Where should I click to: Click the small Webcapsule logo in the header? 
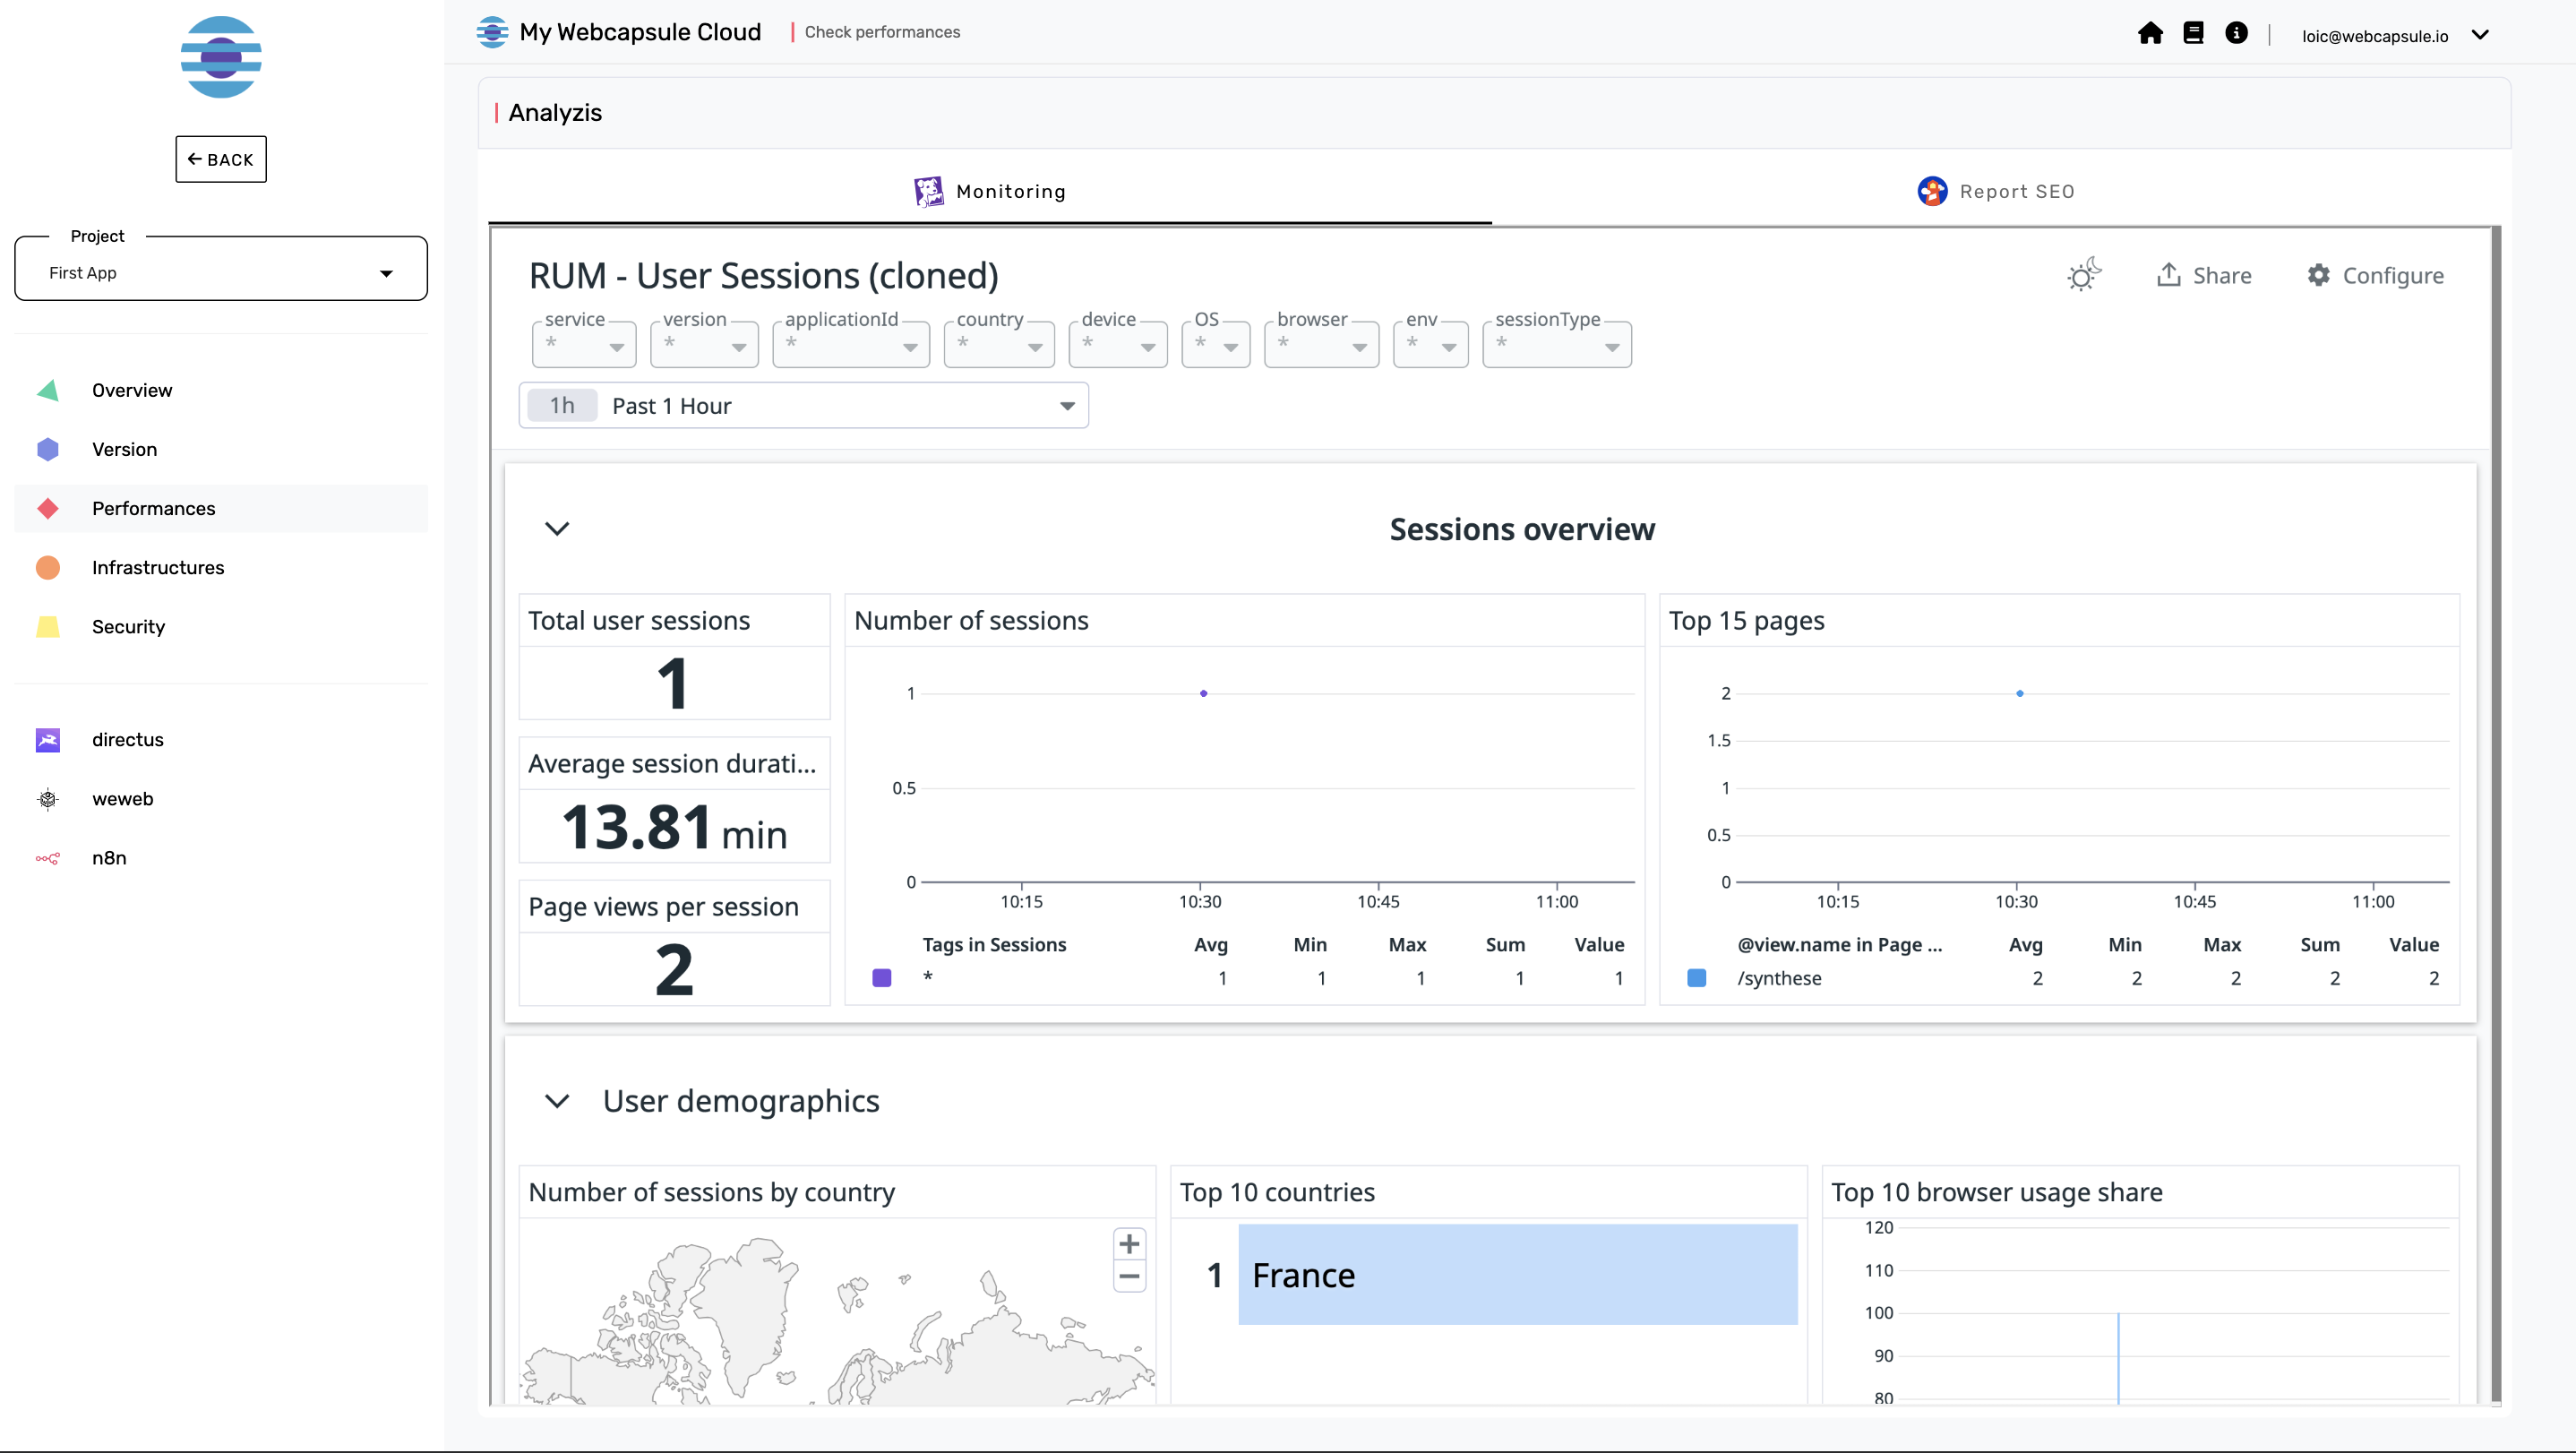point(492,32)
